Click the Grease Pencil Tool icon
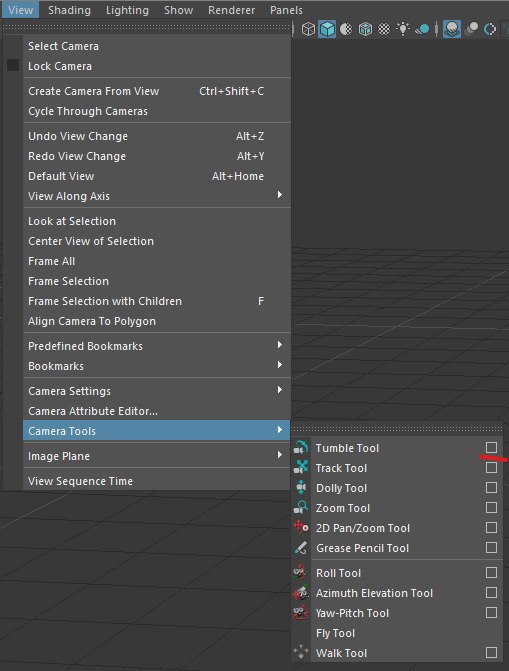Image resolution: width=509 pixels, height=671 pixels. pos(301,548)
